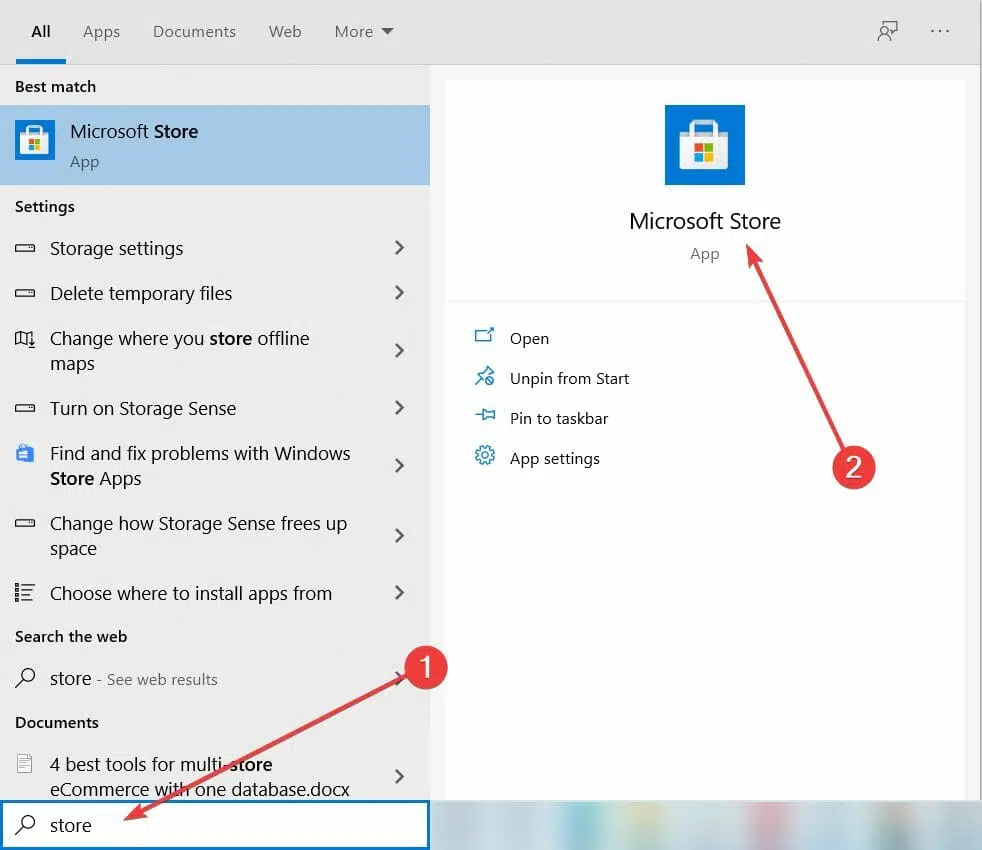Click the Storage settings drive icon
The image size is (982, 850).
tap(25, 248)
